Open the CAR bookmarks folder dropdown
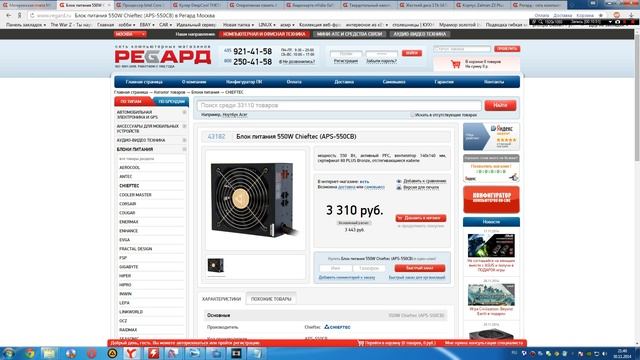Screen dimensions: 640x360 pyautogui.click(x=165, y=25)
